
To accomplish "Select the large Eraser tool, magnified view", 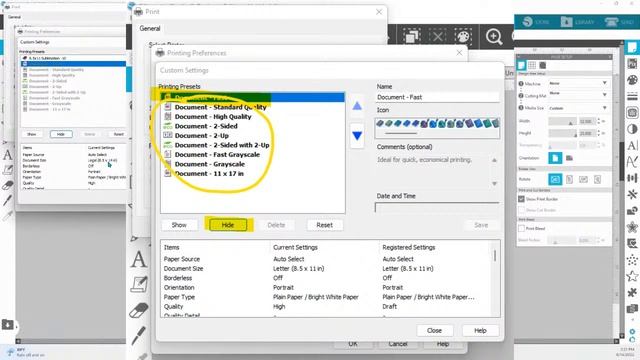I will [x=139, y=310].
